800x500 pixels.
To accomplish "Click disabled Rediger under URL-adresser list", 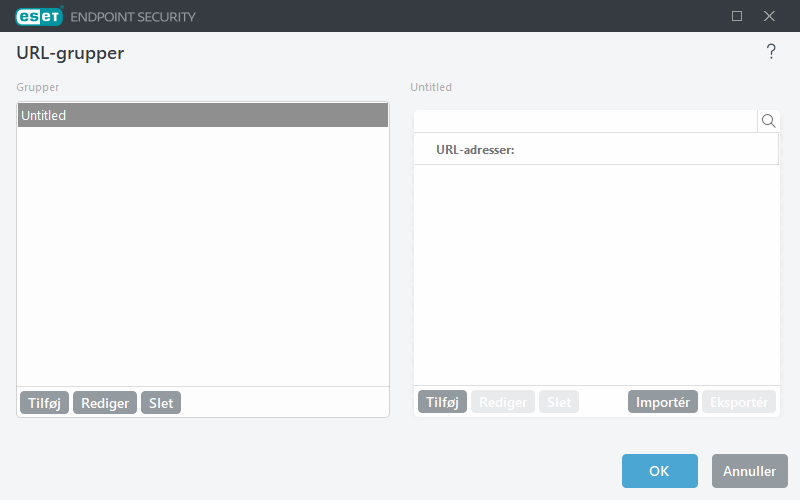I will click(503, 402).
